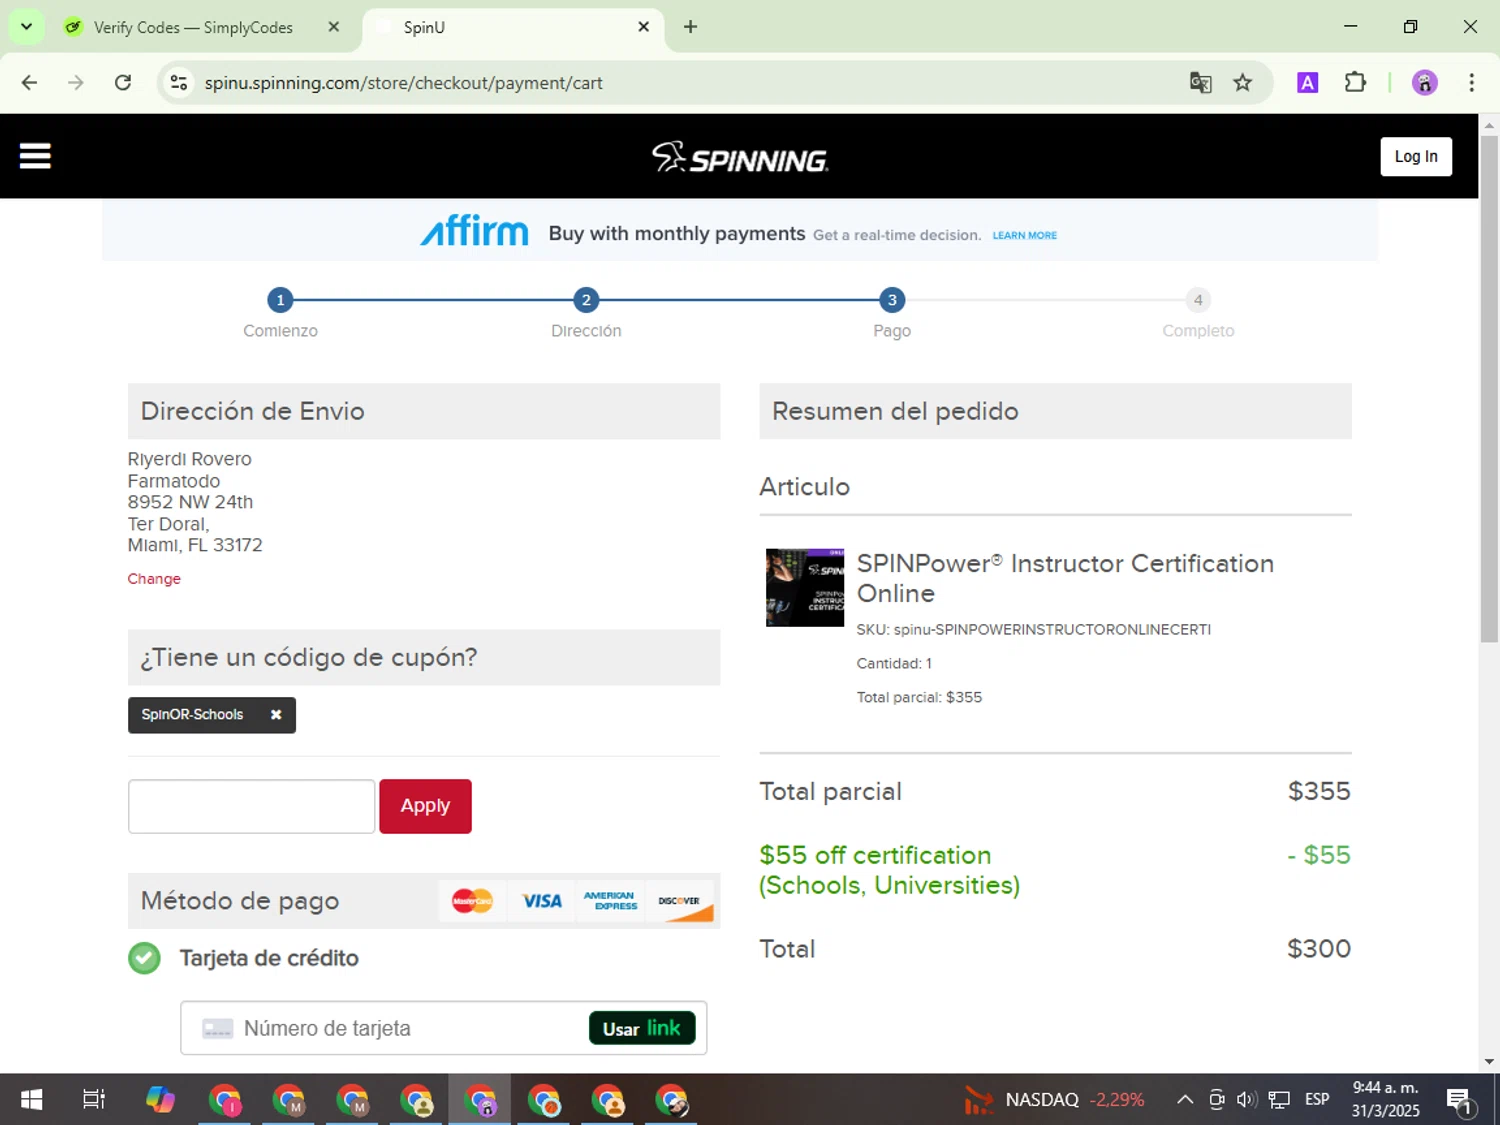This screenshot has width=1500, height=1125.
Task: Open Task View on the taskbar
Action: [94, 1100]
